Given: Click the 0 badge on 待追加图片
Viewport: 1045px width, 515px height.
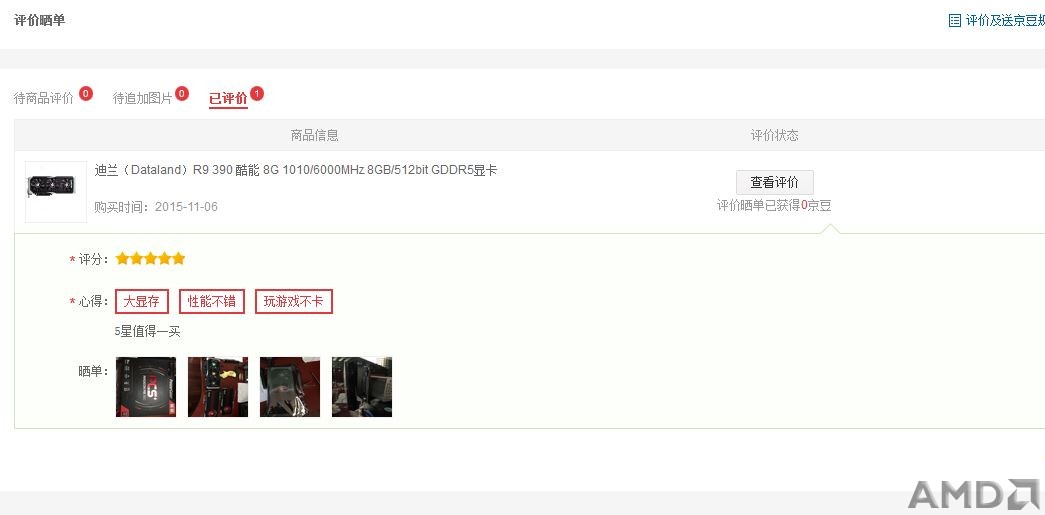Looking at the screenshot, I should 182,93.
